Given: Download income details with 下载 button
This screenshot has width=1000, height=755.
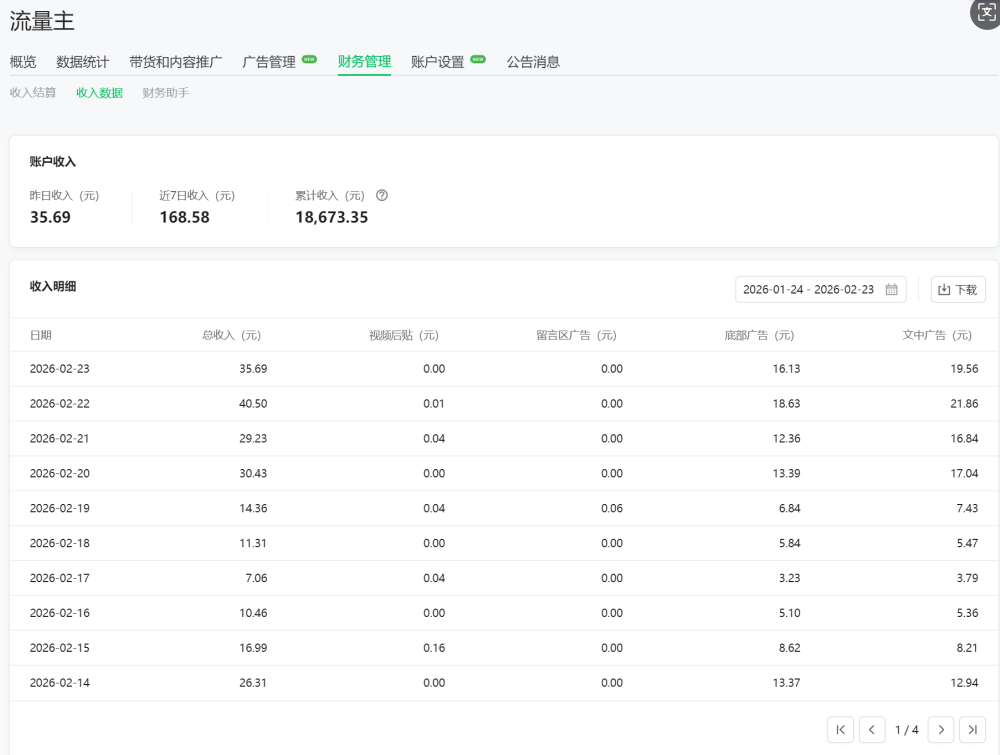Looking at the screenshot, I should click(x=957, y=290).
